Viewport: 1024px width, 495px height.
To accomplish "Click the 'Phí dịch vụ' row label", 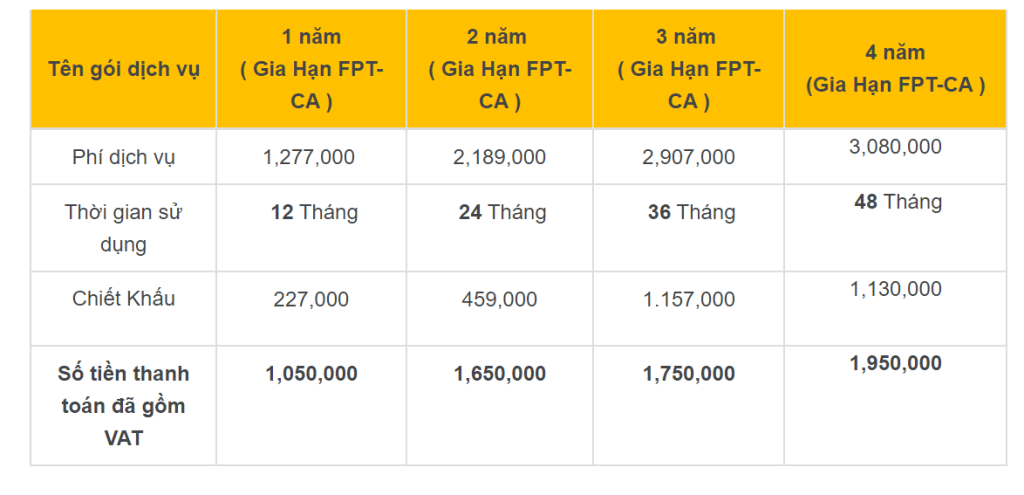I will coord(123,157).
